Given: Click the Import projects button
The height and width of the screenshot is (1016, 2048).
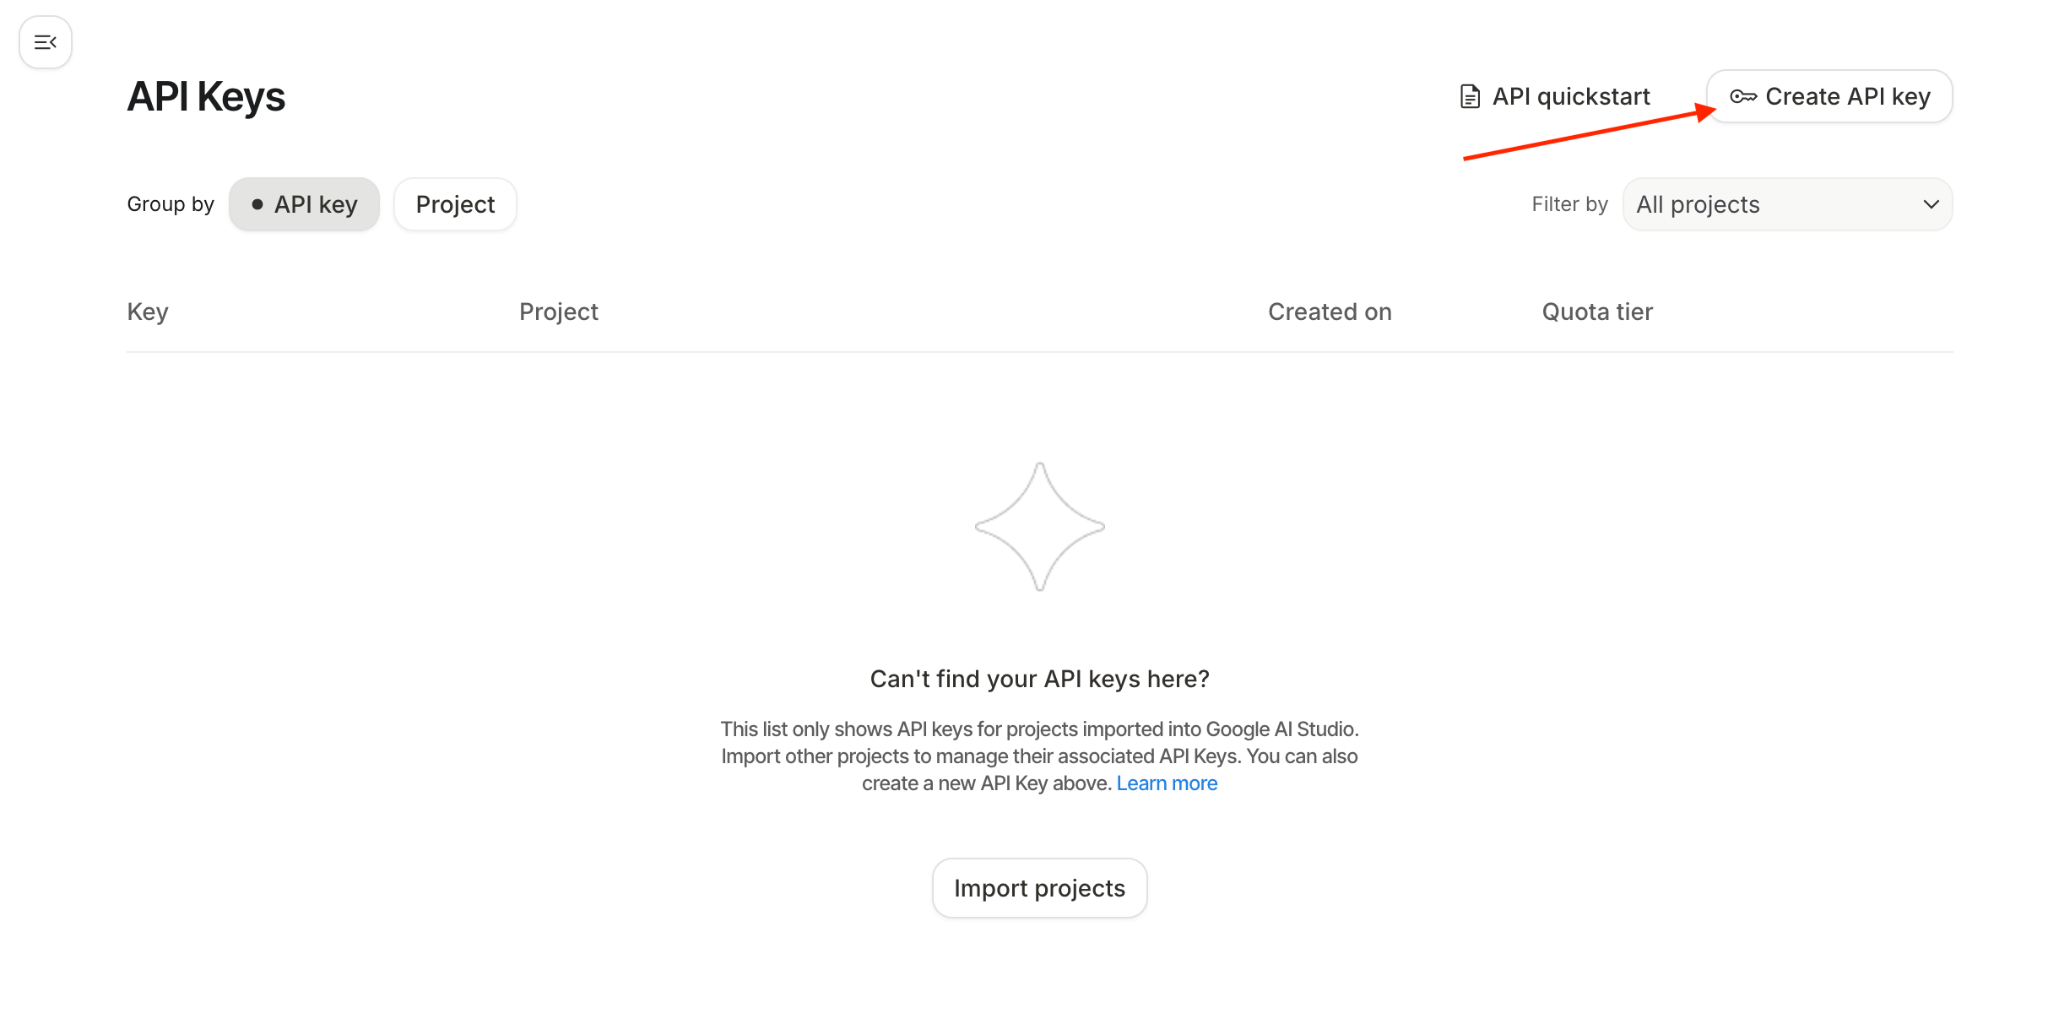Looking at the screenshot, I should (x=1039, y=888).
